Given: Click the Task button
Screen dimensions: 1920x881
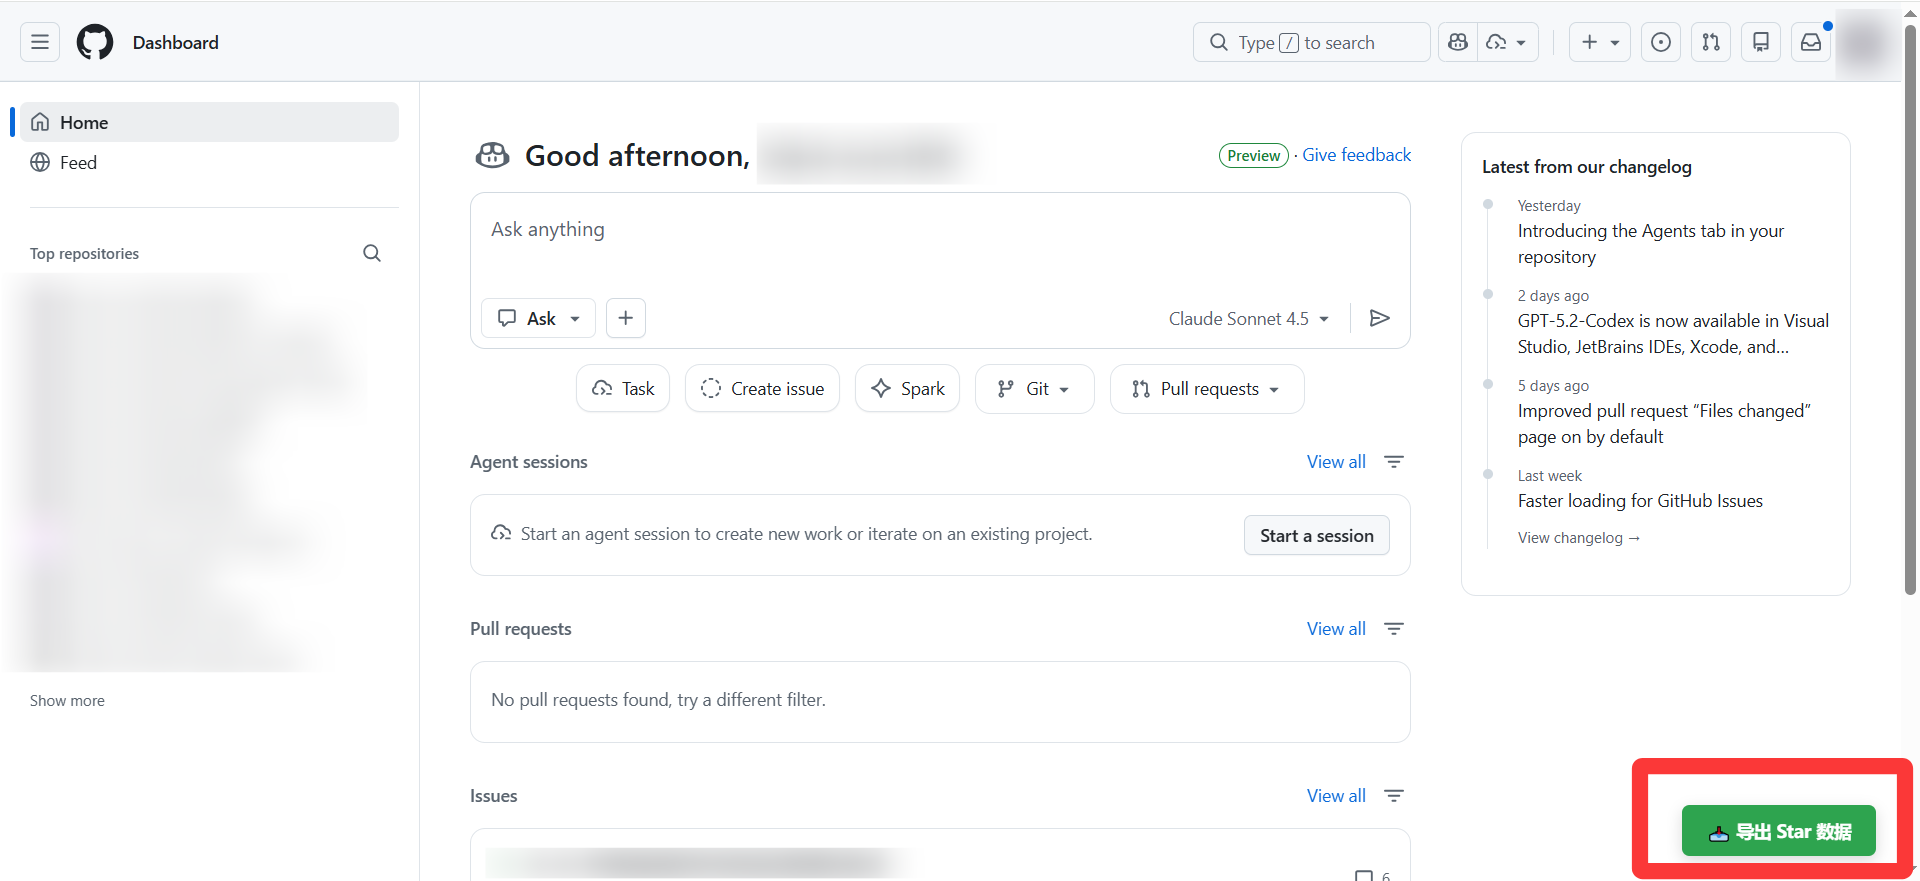Looking at the screenshot, I should (623, 389).
